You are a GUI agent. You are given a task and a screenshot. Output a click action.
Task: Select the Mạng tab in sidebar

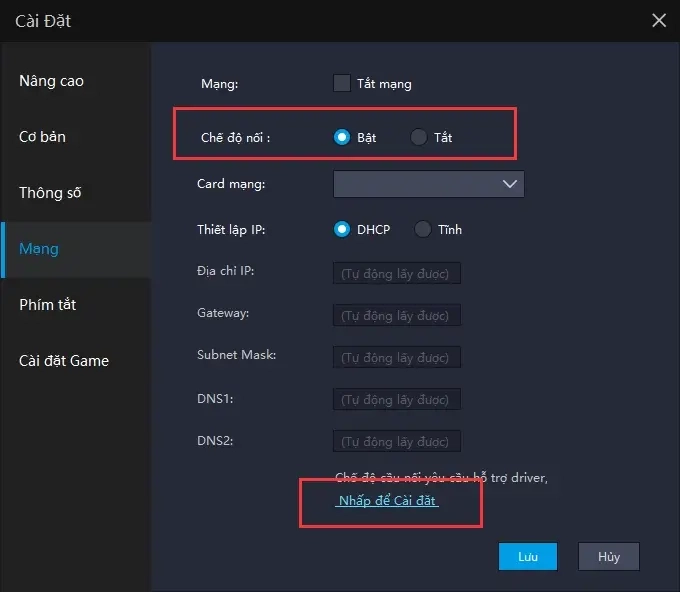coord(39,249)
